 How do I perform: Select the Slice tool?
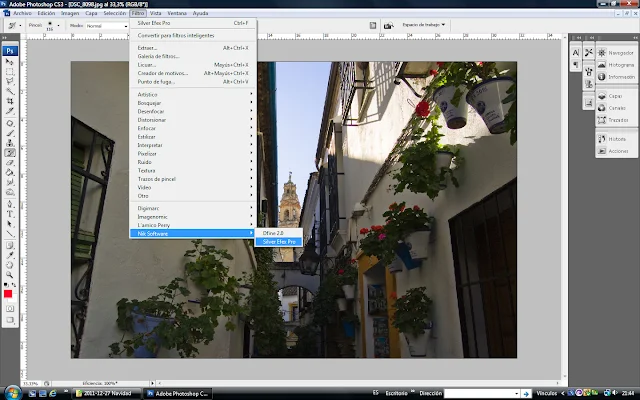point(10,111)
